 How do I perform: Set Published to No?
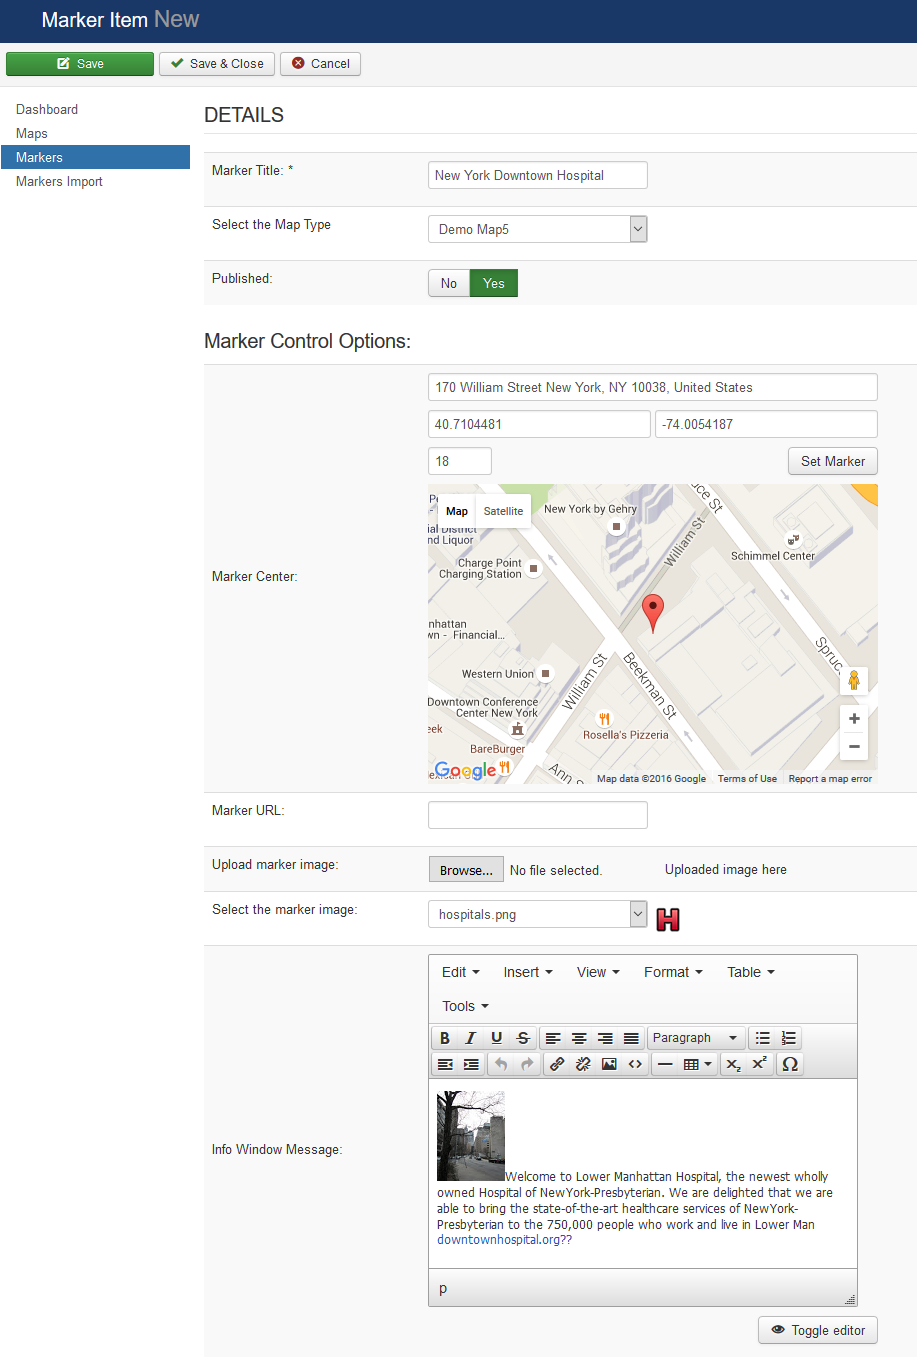[x=449, y=284]
